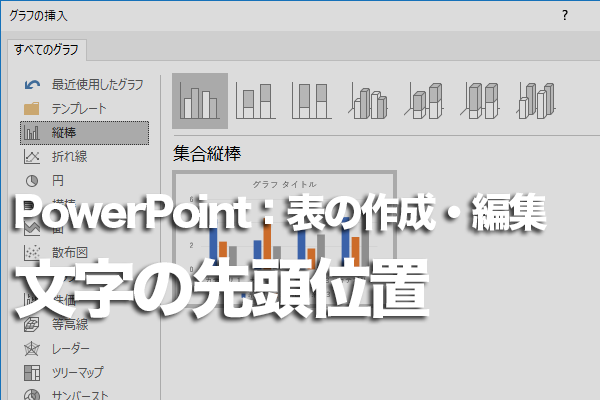The image size is (600, 400).
Task: Select the 3-D column subtype icon
Action: click(536, 101)
